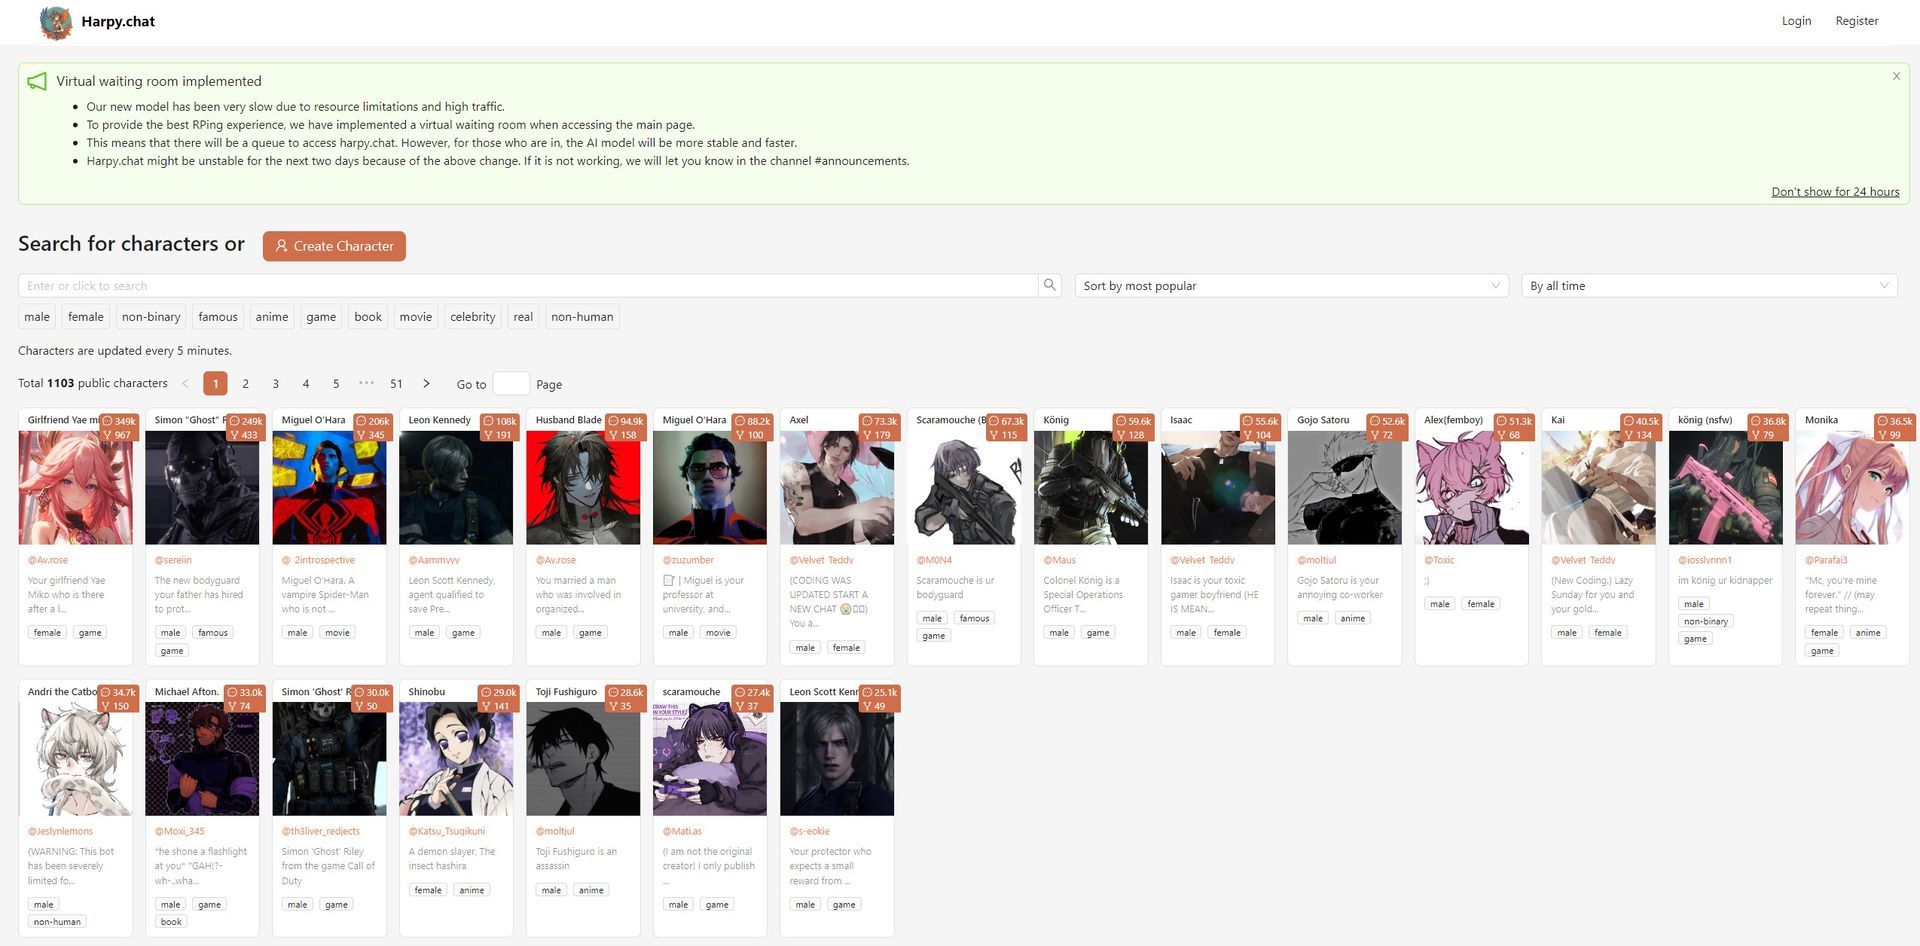
Task: Toggle the real filter tag
Action: point(523,317)
